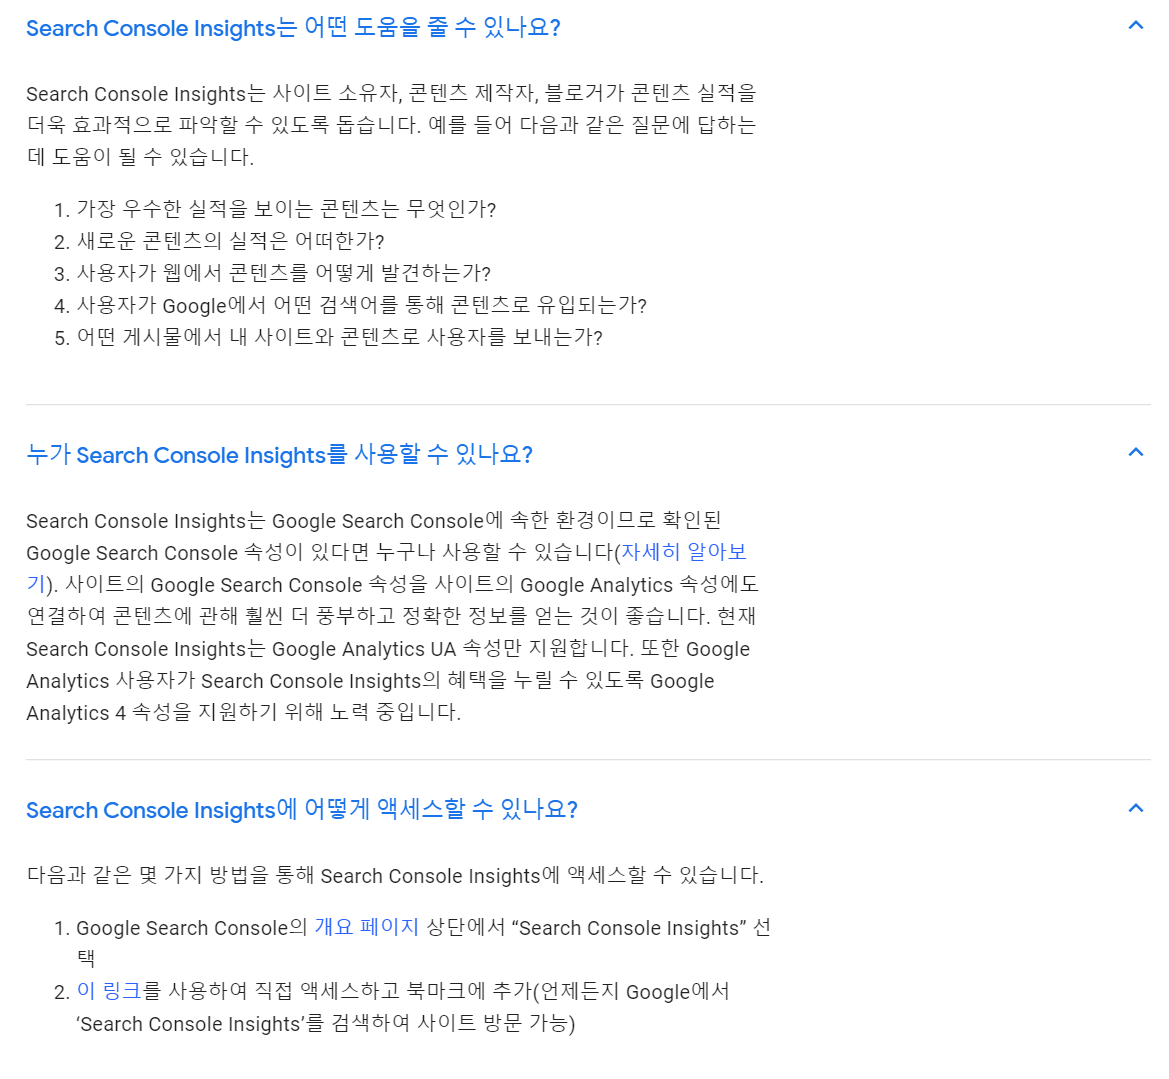Collapse the chevron beside 'Search Console Insights는 어떤 도움을' question

1135,26
